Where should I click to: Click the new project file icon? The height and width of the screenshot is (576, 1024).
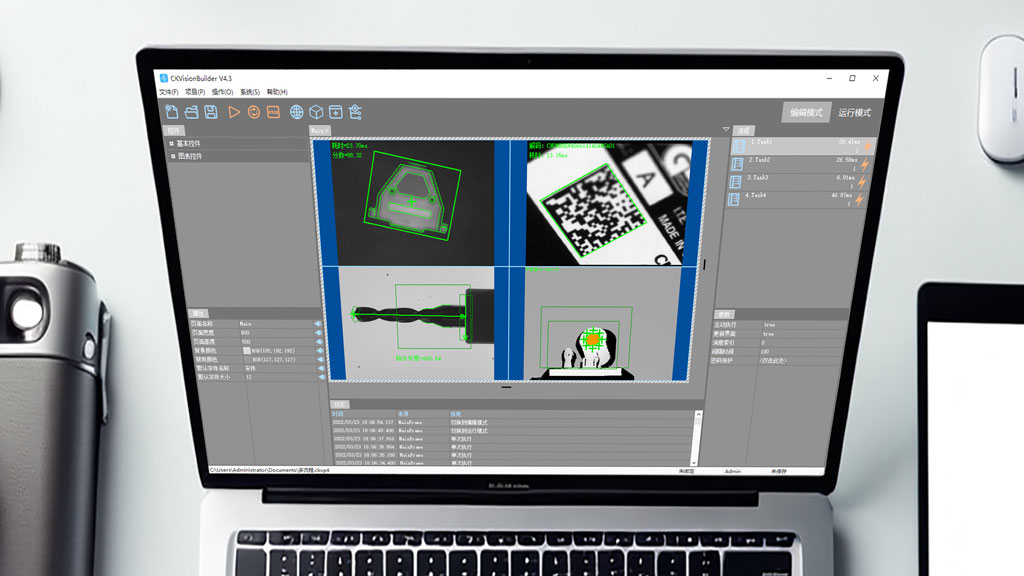click(172, 112)
